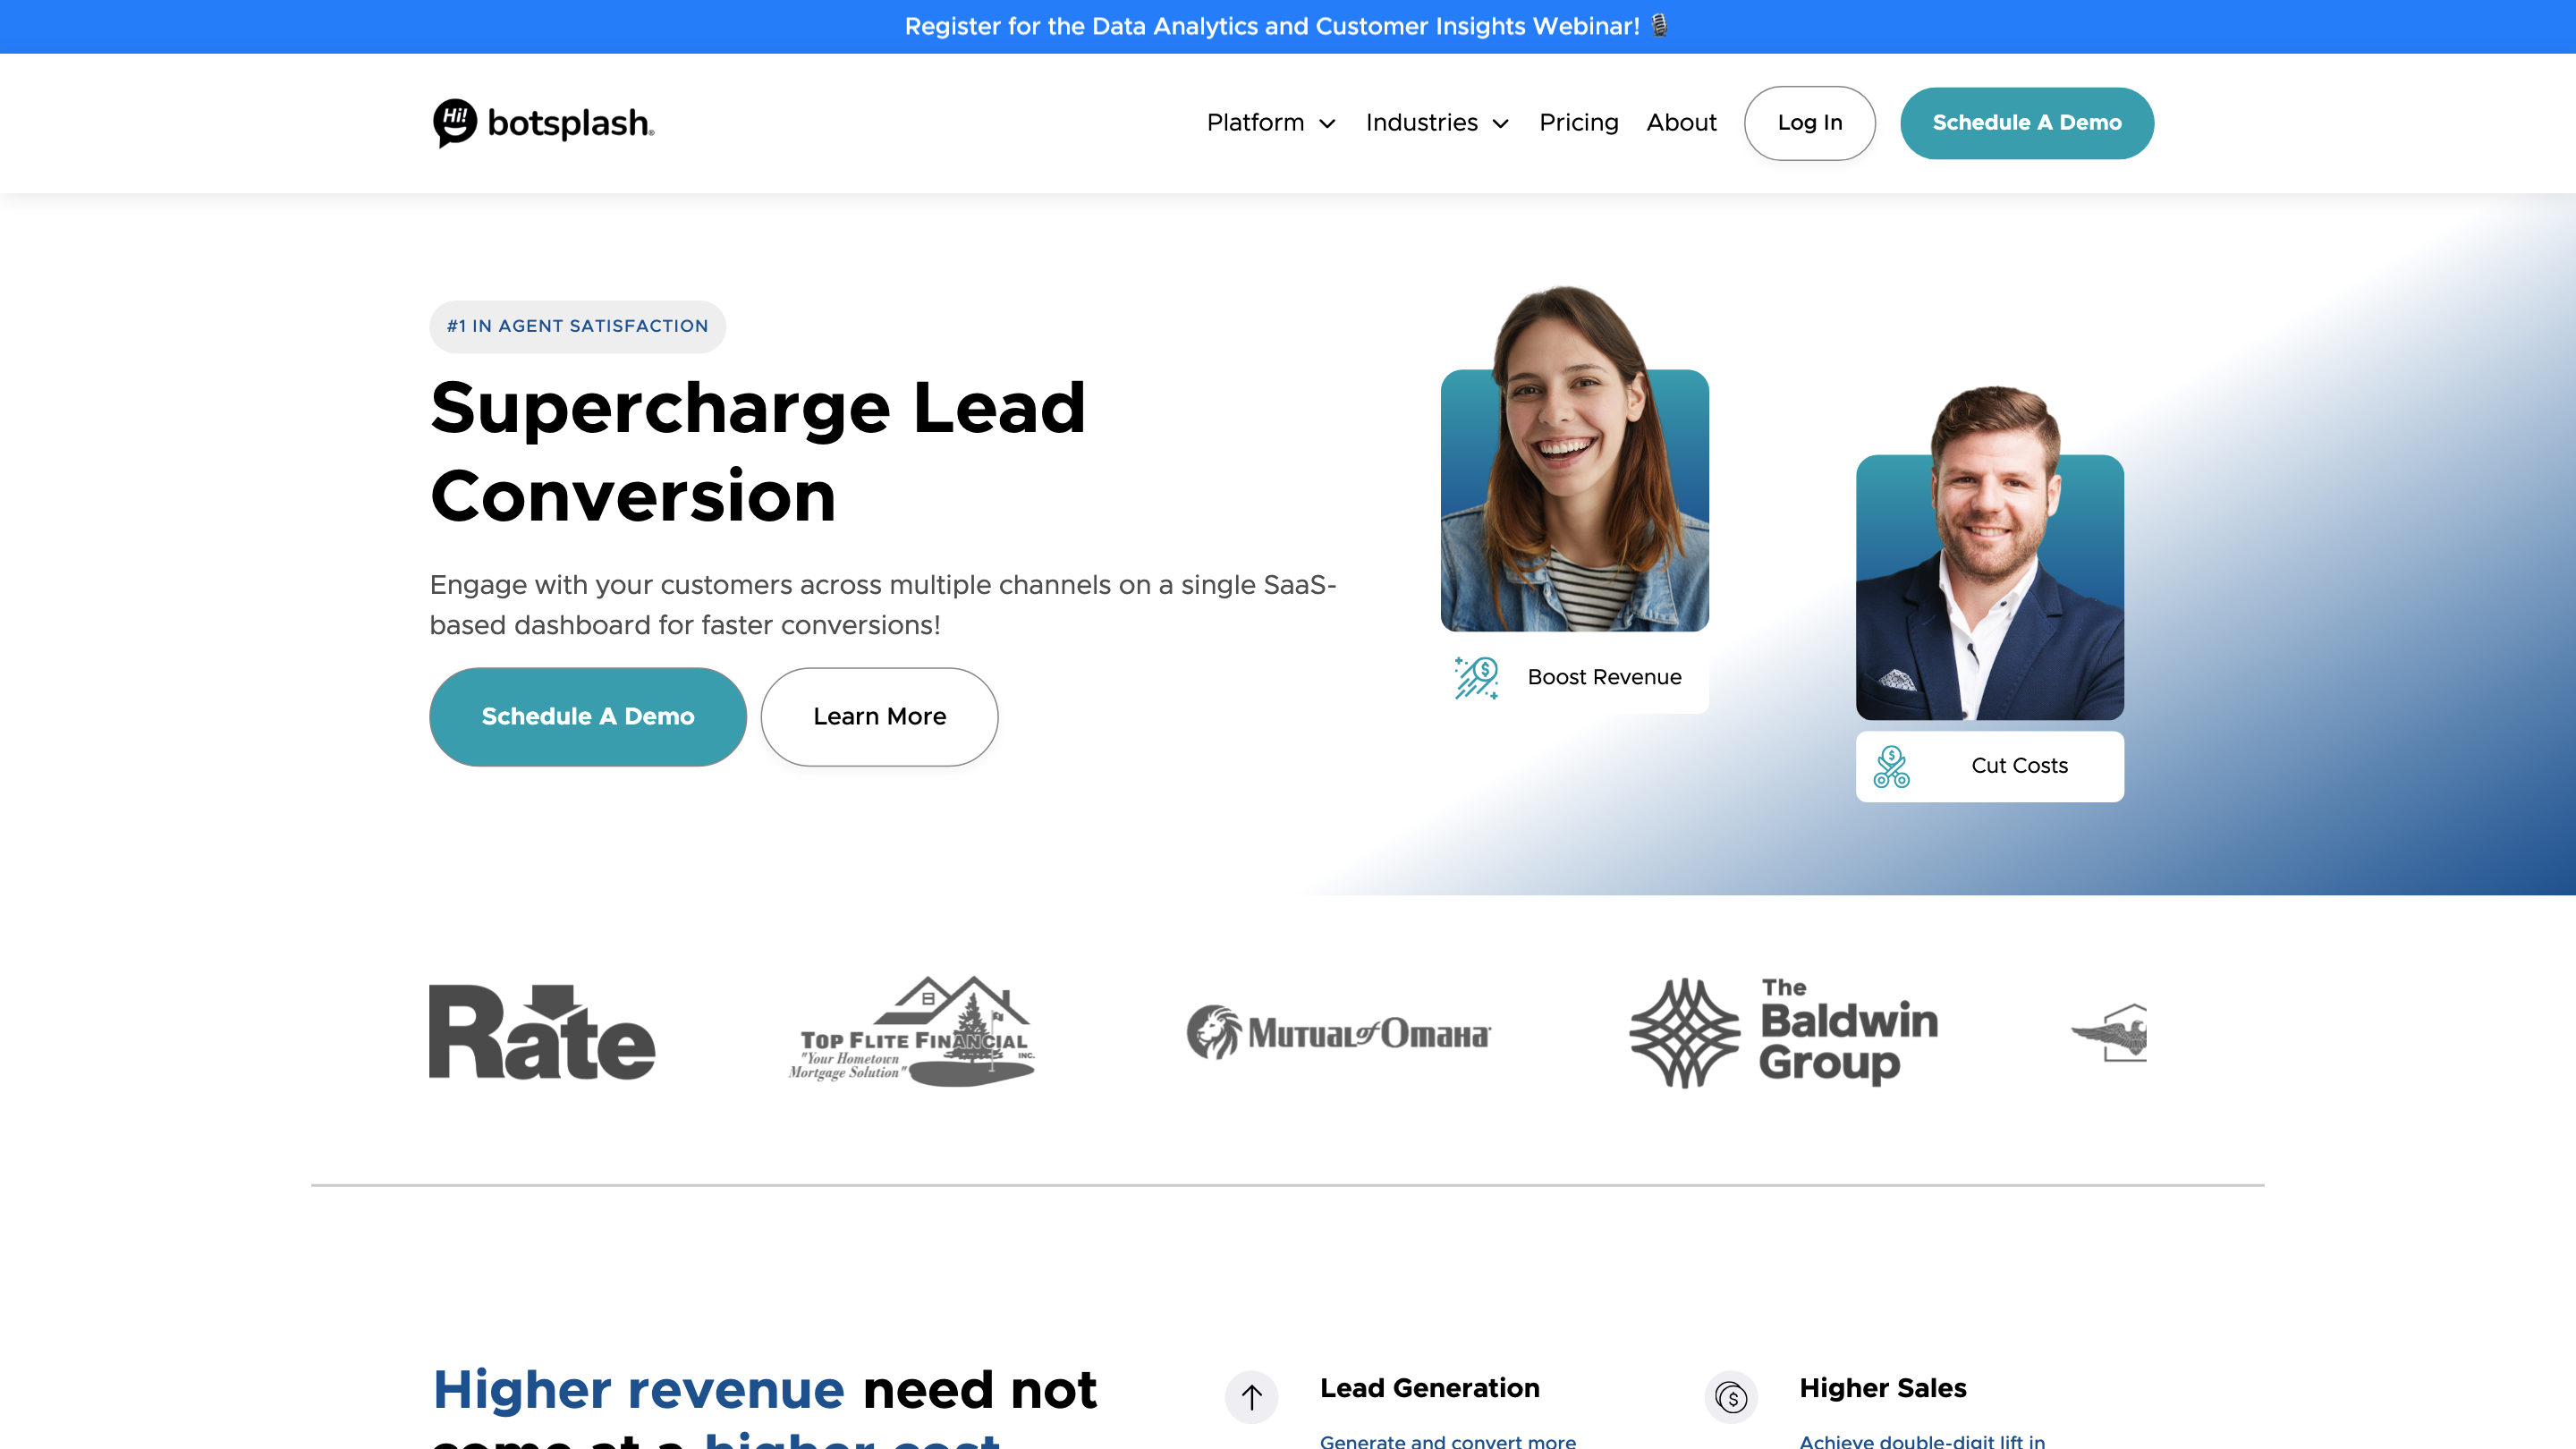Click the Log In button
This screenshot has height=1449, width=2576.
click(x=1810, y=122)
